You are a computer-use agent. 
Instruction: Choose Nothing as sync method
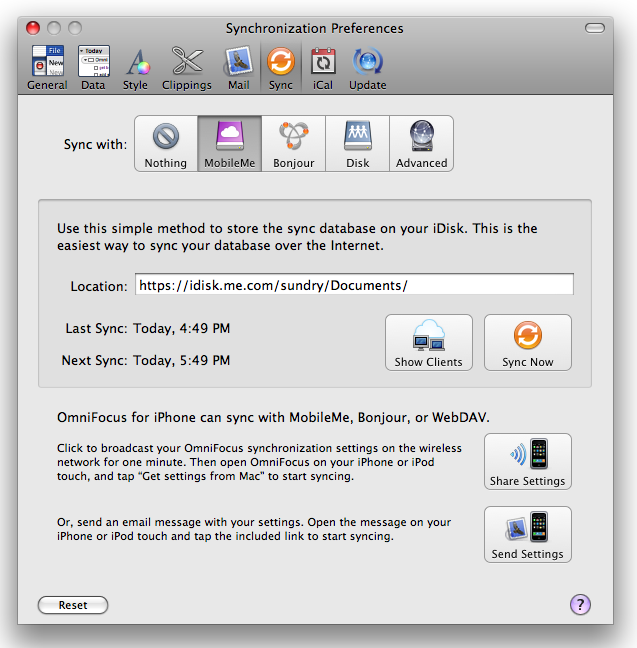click(166, 144)
